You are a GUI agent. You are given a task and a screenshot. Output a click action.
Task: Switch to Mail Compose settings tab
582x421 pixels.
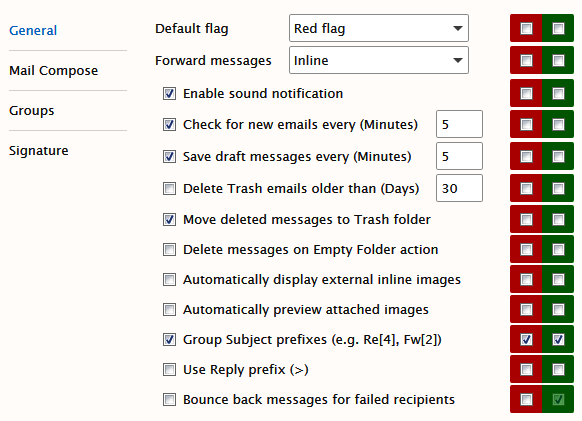(53, 71)
